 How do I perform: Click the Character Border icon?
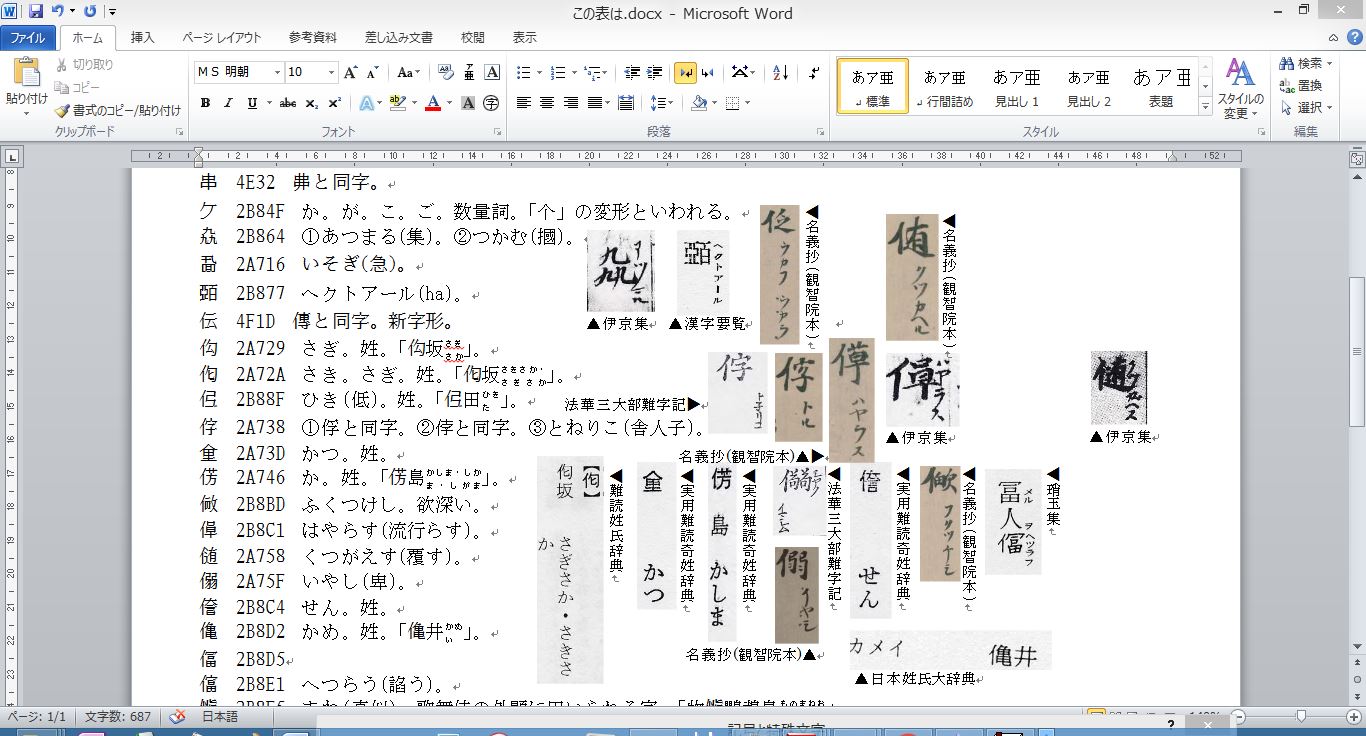(x=491, y=72)
